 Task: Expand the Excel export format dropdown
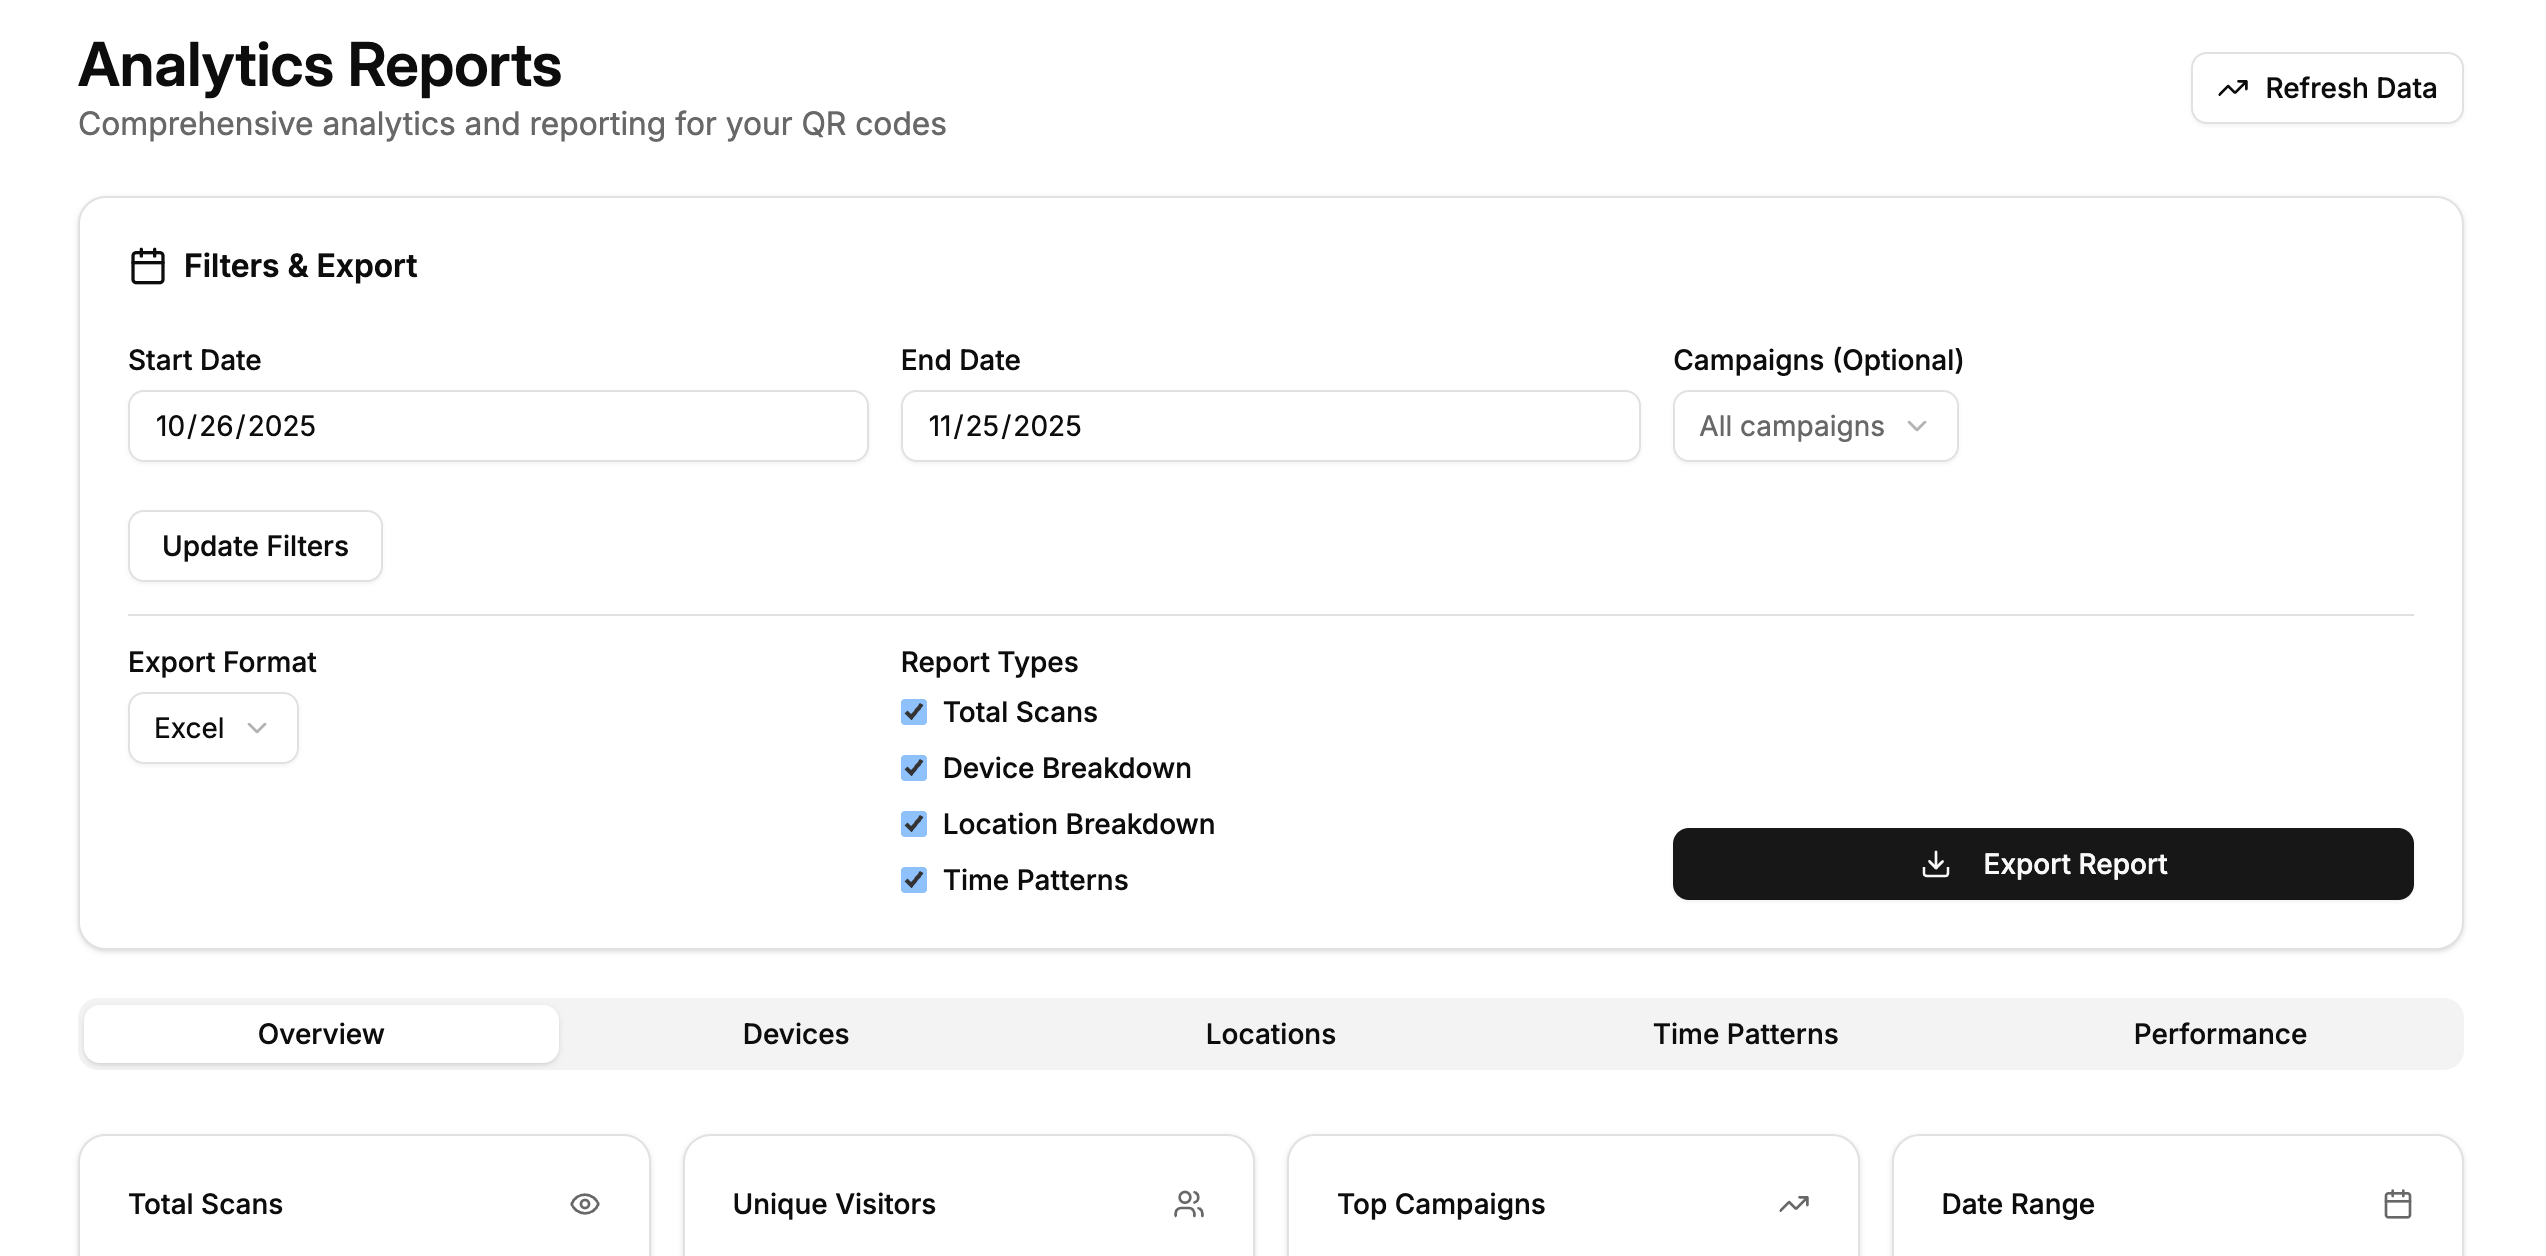coord(213,728)
